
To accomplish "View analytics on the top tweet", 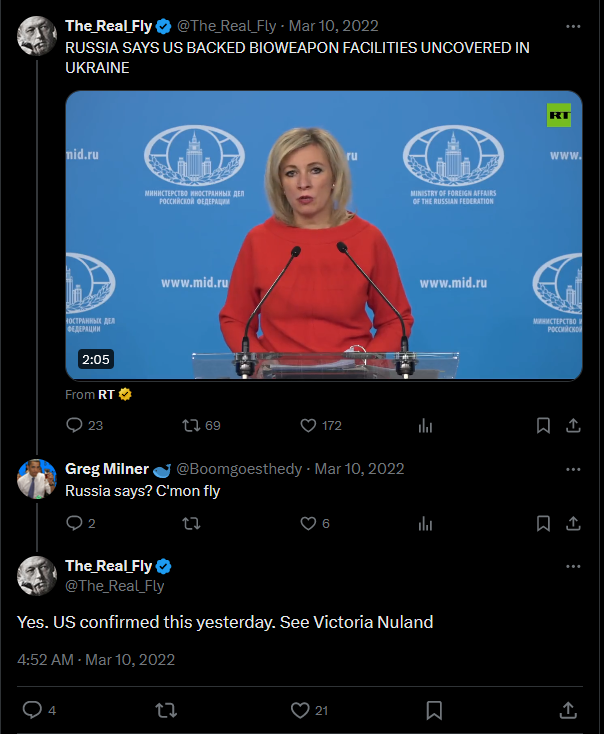I will (x=425, y=425).
